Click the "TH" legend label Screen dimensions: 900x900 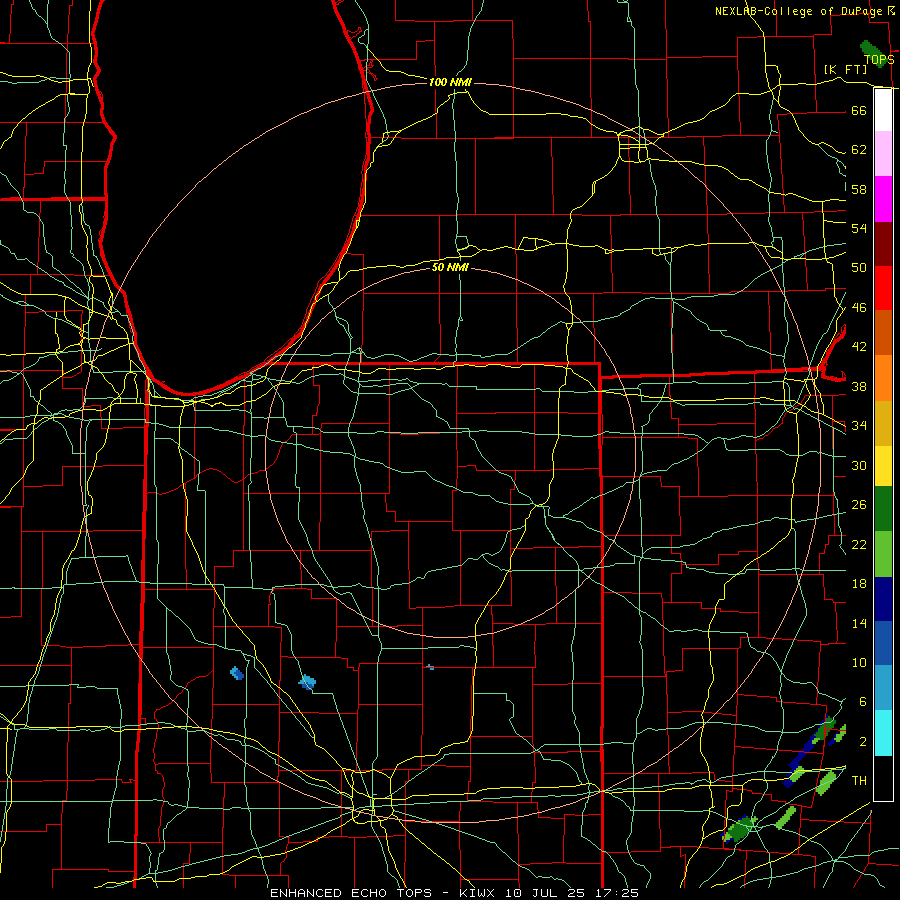(x=859, y=781)
